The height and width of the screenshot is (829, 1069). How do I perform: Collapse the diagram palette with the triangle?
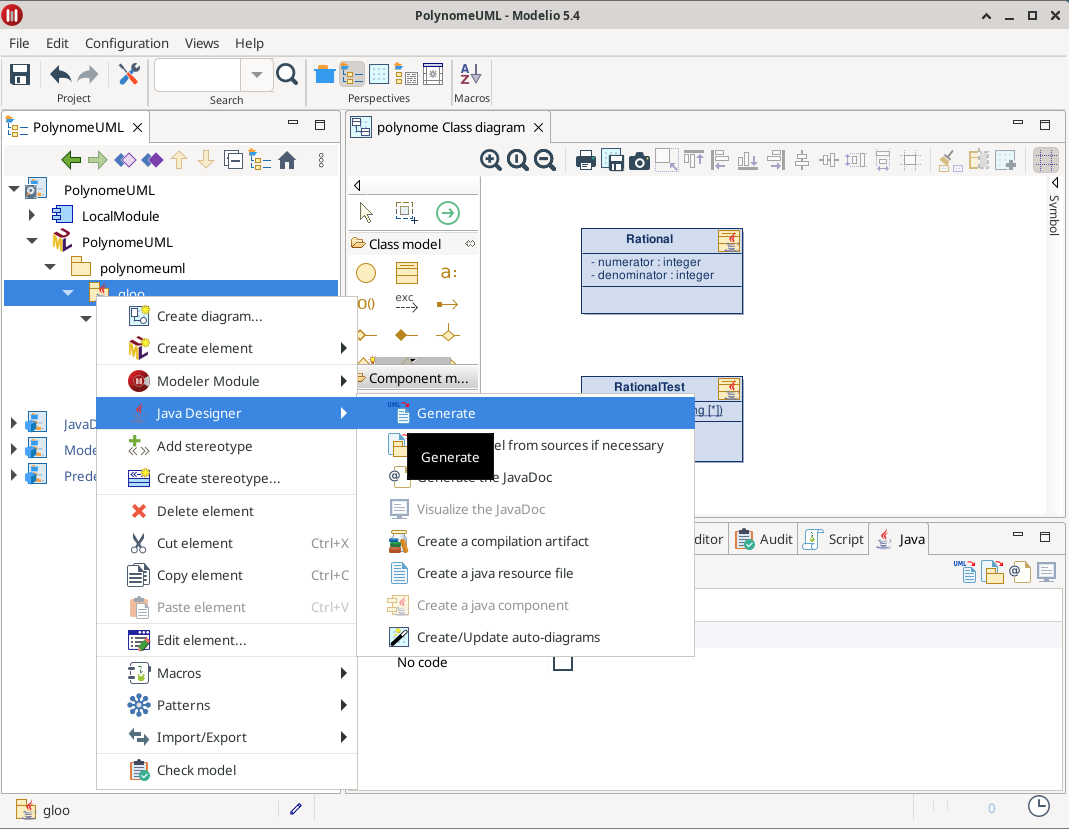click(x=357, y=185)
